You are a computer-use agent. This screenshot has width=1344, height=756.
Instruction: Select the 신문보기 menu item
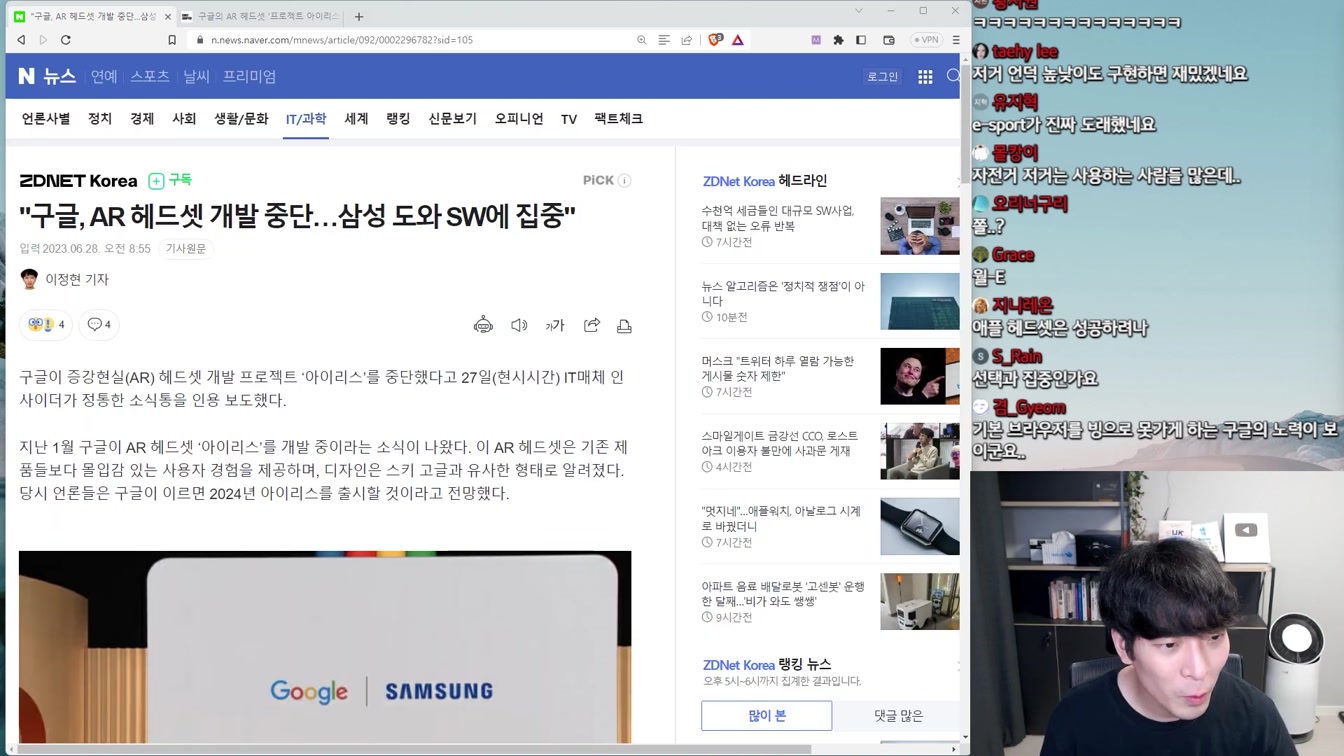tap(452, 119)
